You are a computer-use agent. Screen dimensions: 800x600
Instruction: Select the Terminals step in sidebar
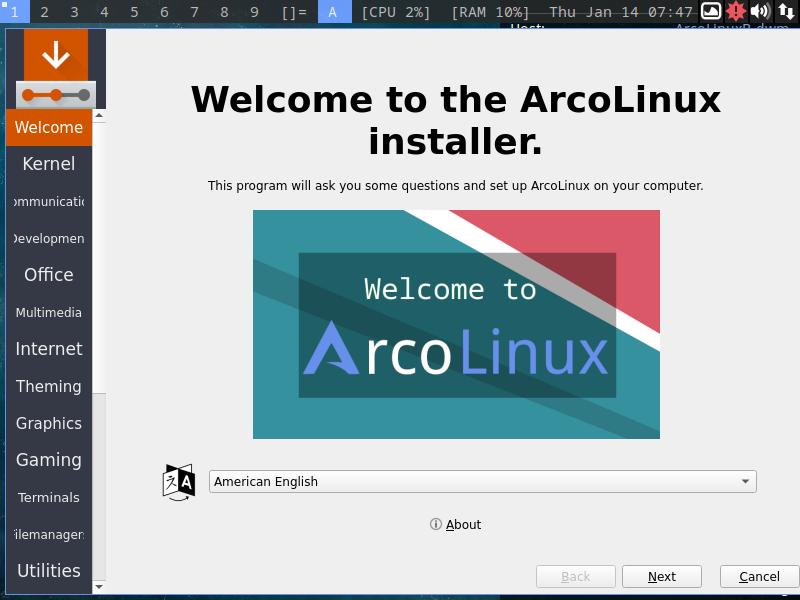pyautogui.click(x=49, y=497)
